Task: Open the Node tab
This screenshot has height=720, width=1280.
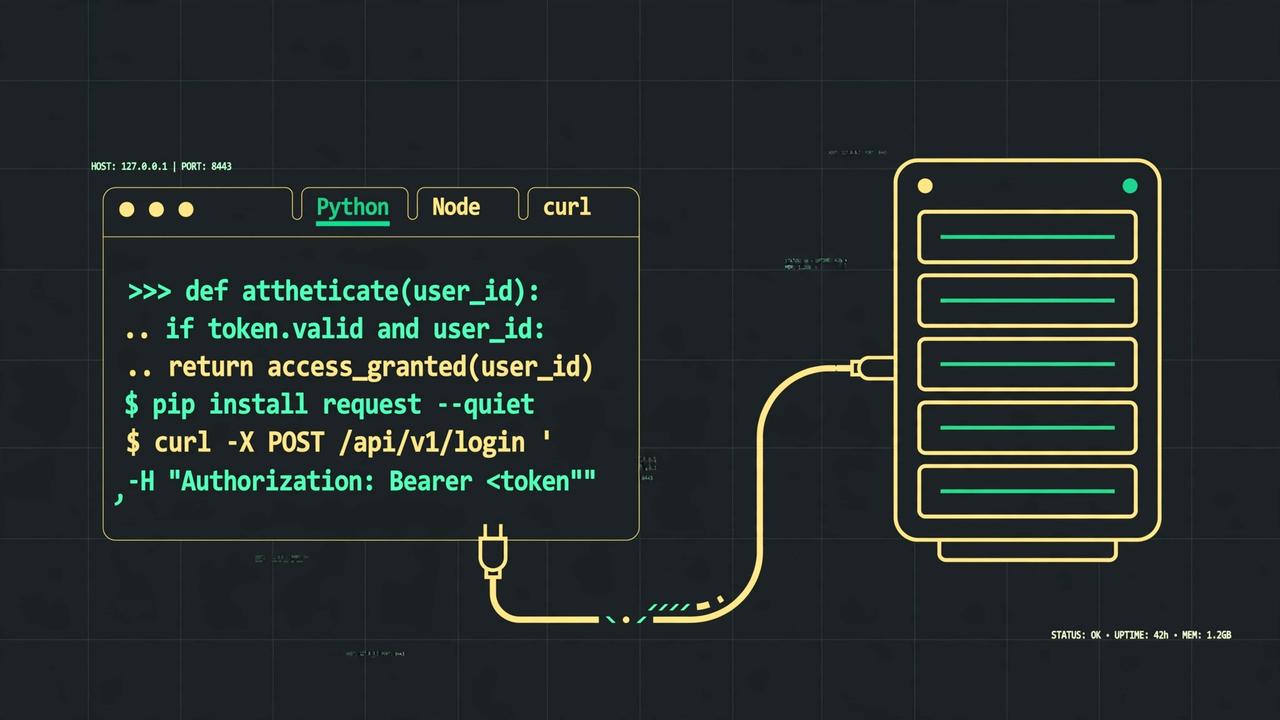Action: click(x=456, y=206)
